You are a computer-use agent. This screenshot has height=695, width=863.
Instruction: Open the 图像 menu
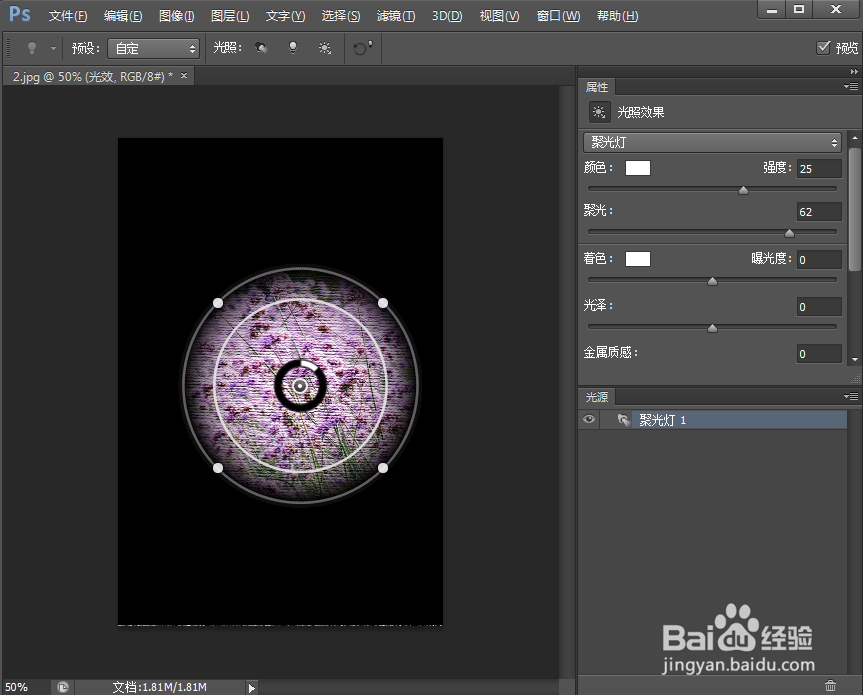pyautogui.click(x=176, y=16)
